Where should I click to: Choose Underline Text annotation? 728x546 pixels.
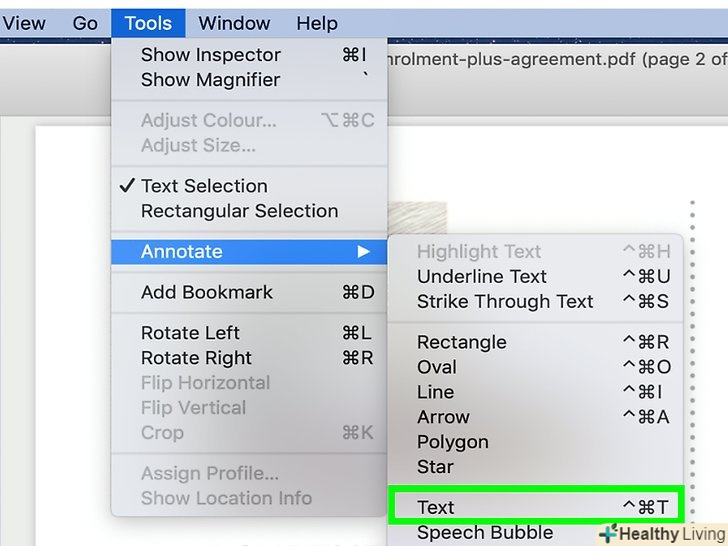[482, 277]
